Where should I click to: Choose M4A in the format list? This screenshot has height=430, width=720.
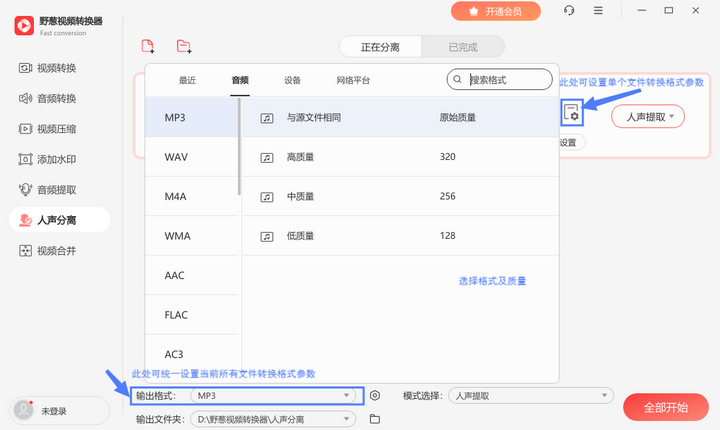point(191,197)
